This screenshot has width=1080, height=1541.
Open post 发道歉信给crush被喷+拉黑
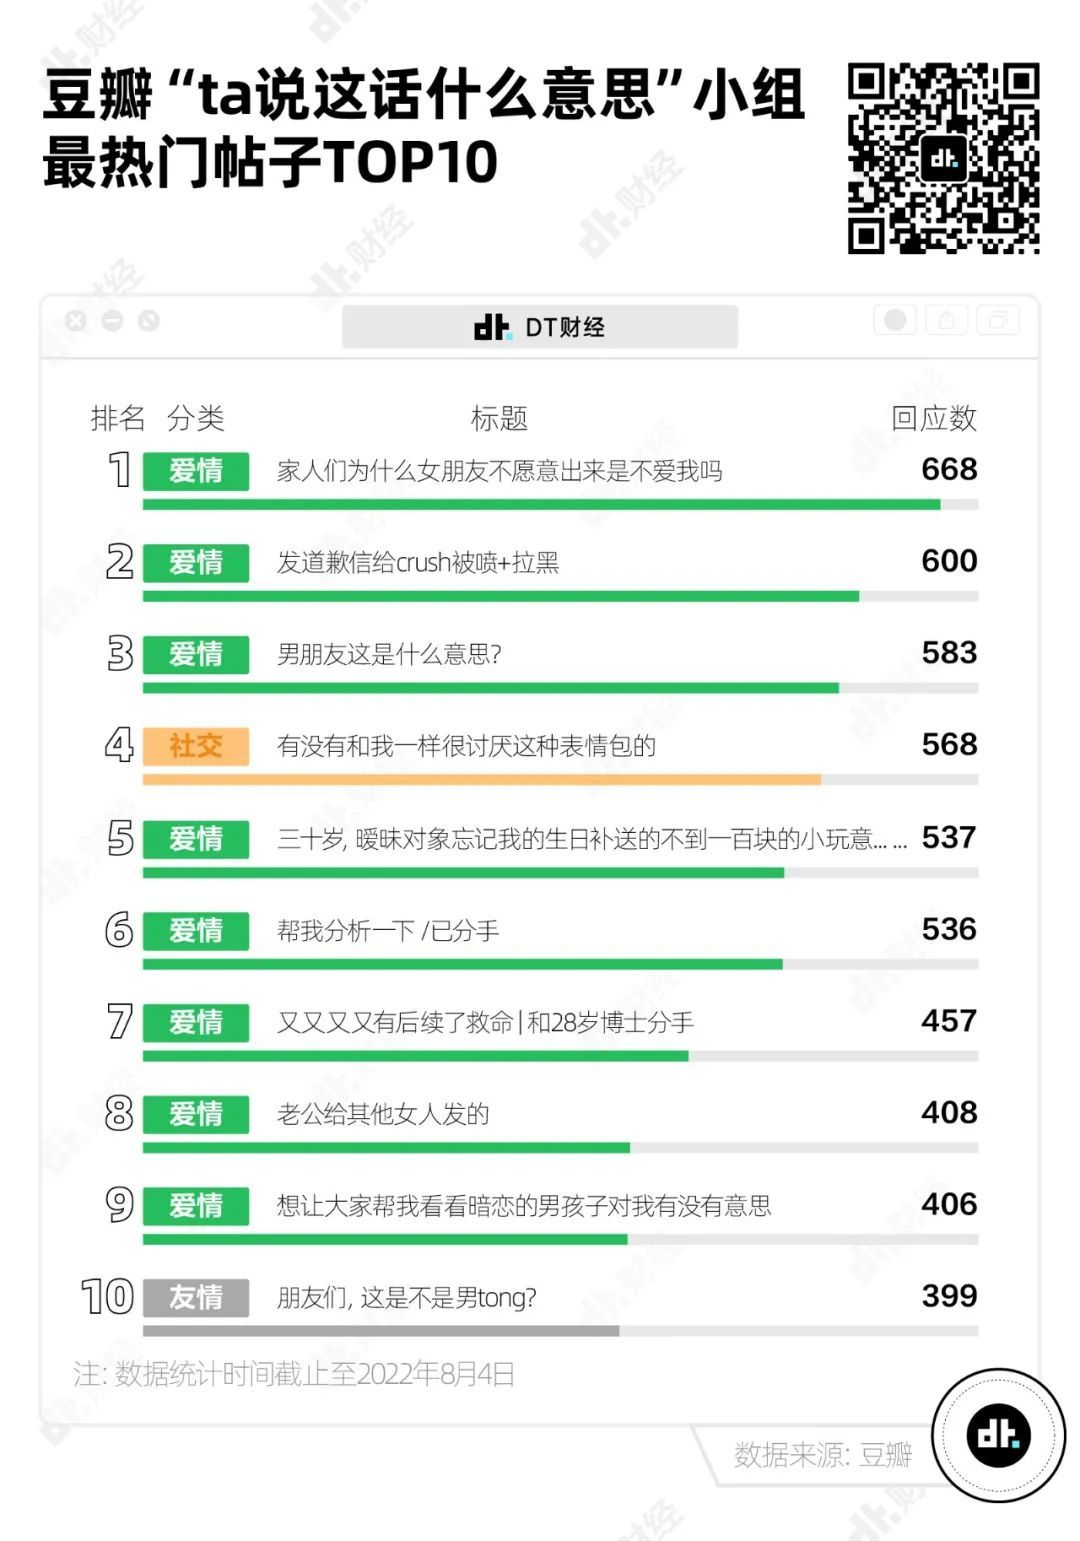click(x=418, y=563)
